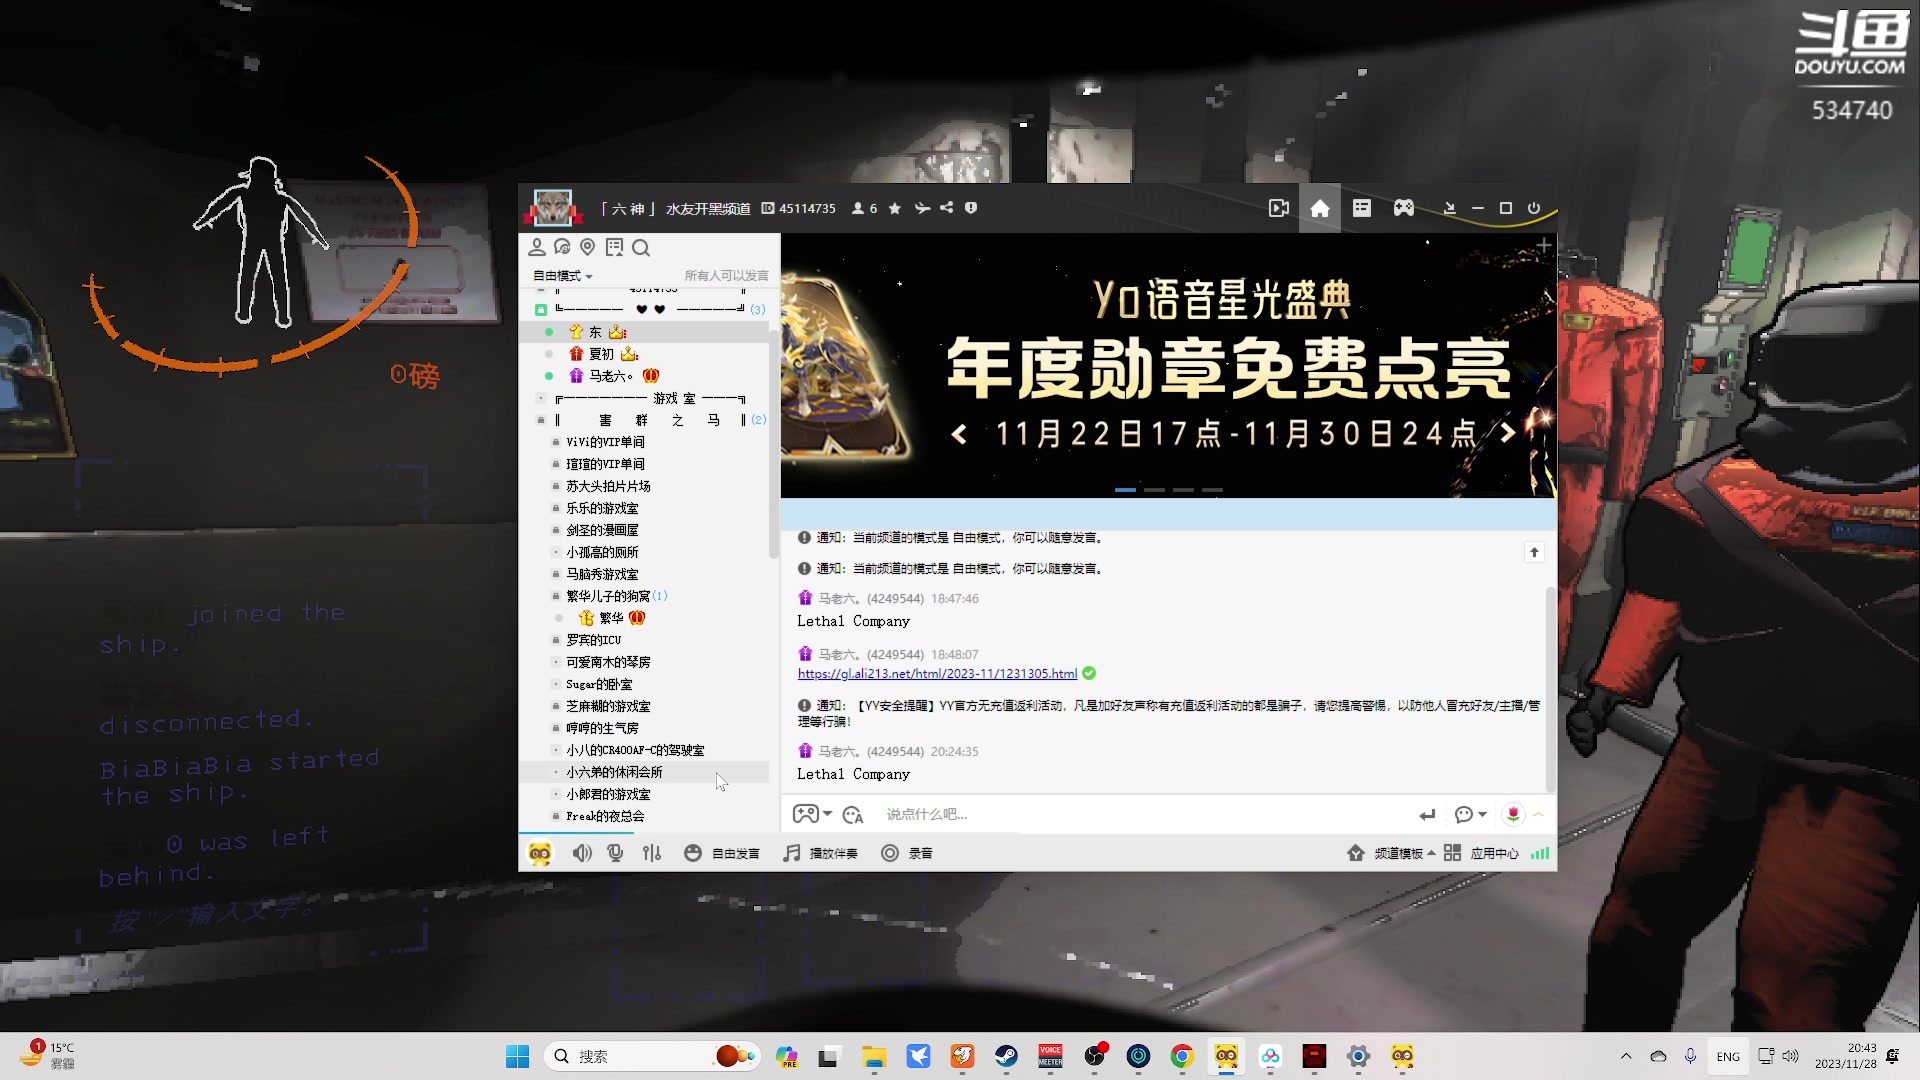Open the YY home page icon

1320,208
